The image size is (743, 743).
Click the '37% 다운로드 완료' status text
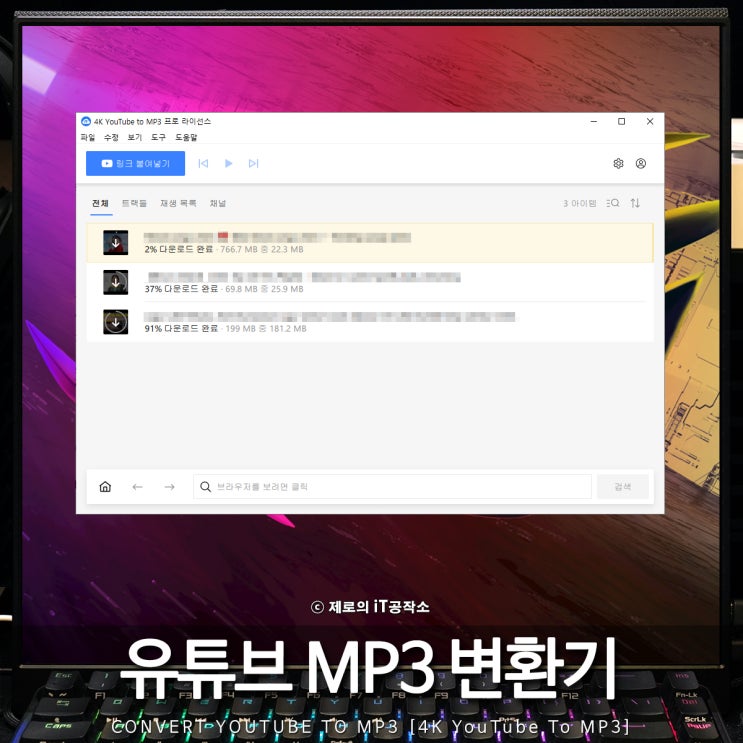(x=181, y=289)
